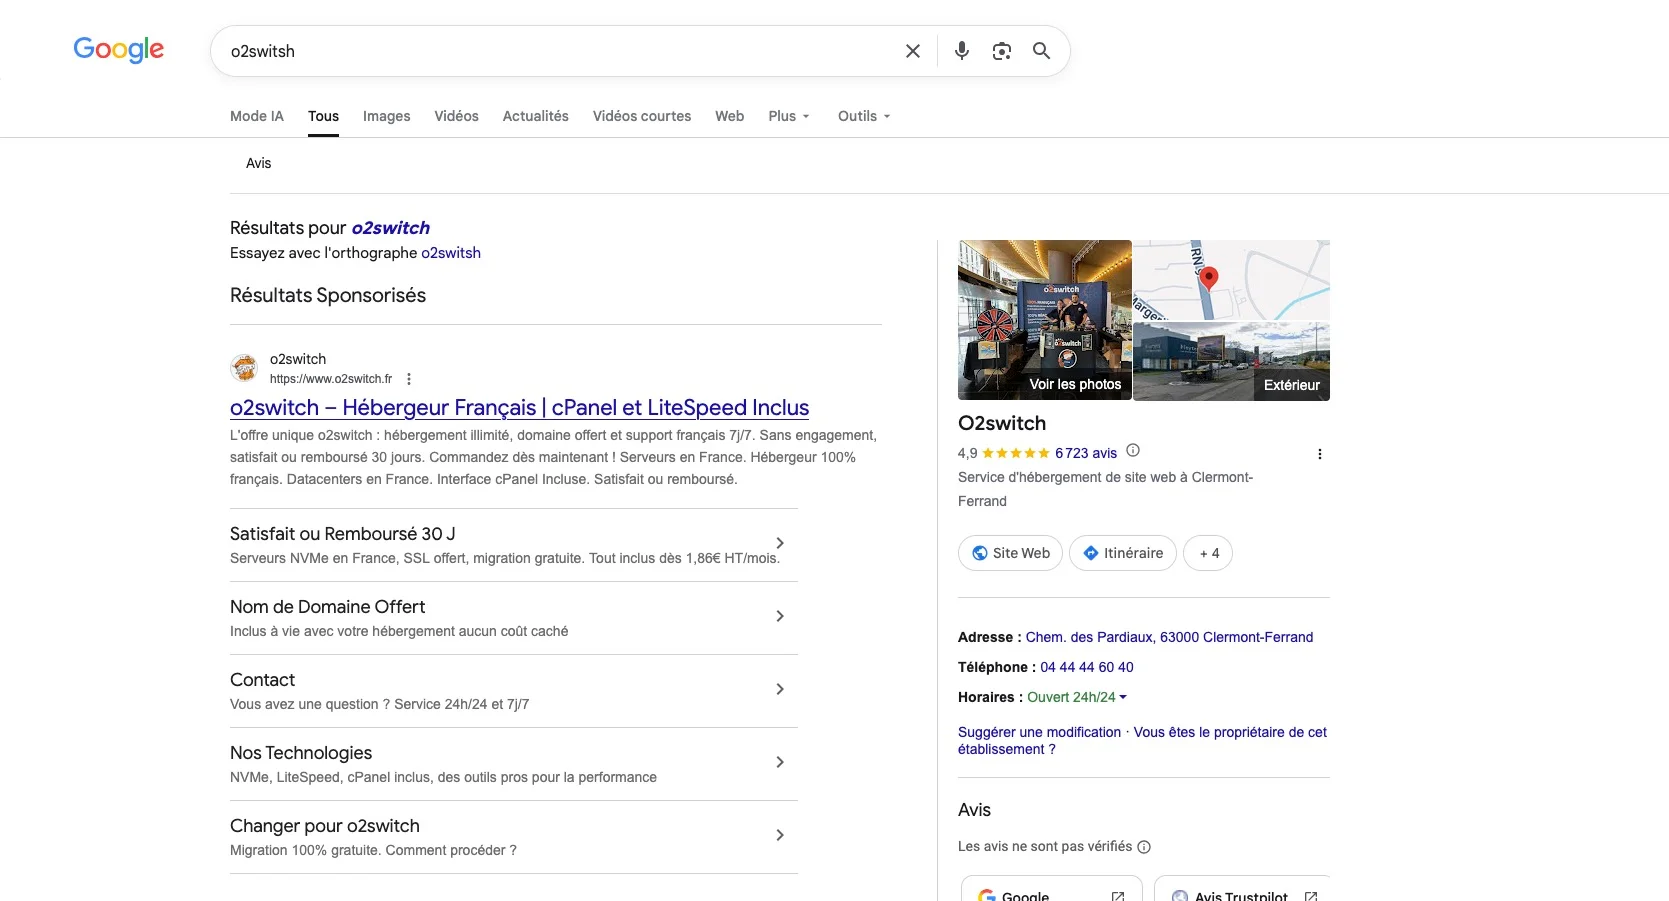This screenshot has height=901, width=1669.
Task: Switch to the Images tab
Action: [x=386, y=116]
